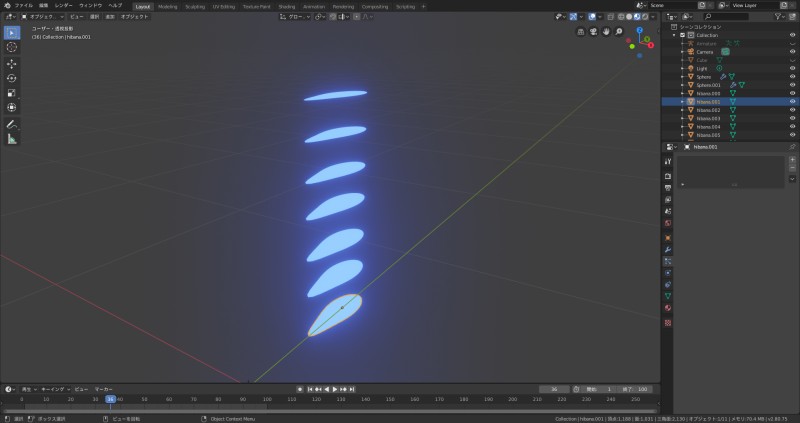The image size is (800, 423).
Task: Open the ウィンドウ (Window) menu
Action: coord(90,6)
